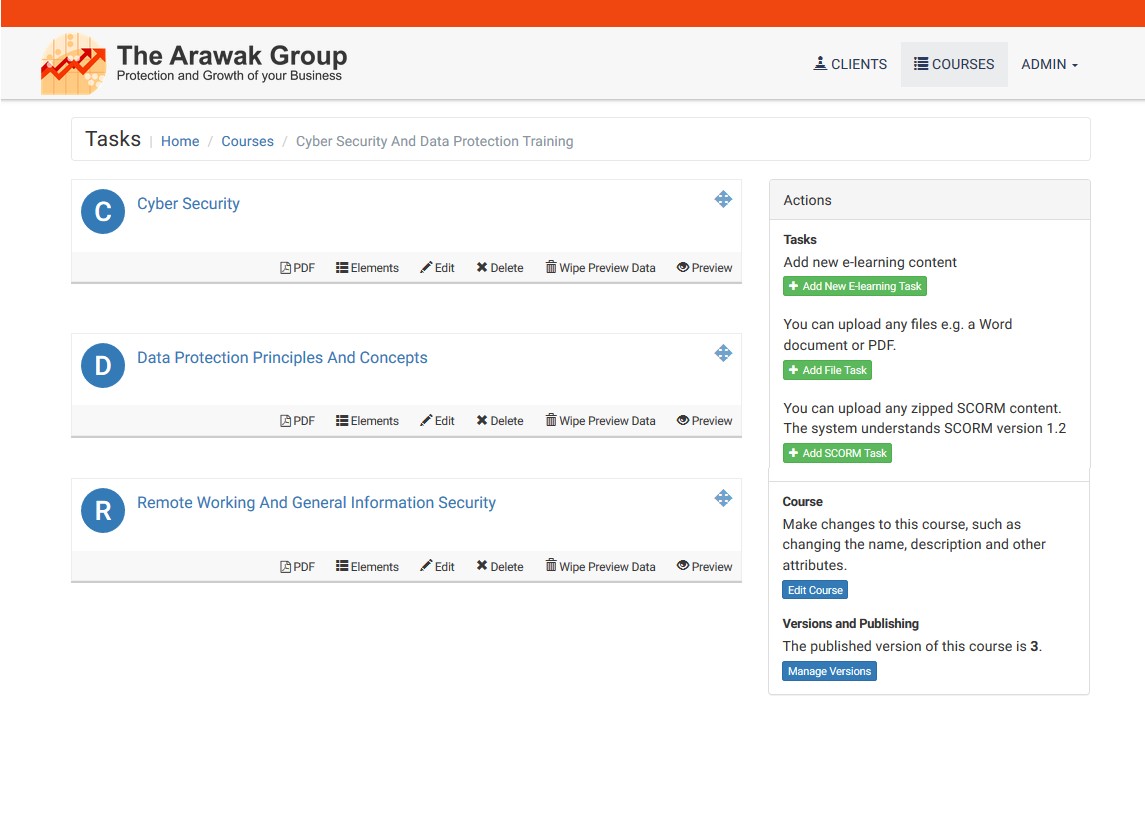This screenshot has height=813, width=1145.
Task: Download PDF for Data Protection Principles task
Action: click(x=297, y=421)
